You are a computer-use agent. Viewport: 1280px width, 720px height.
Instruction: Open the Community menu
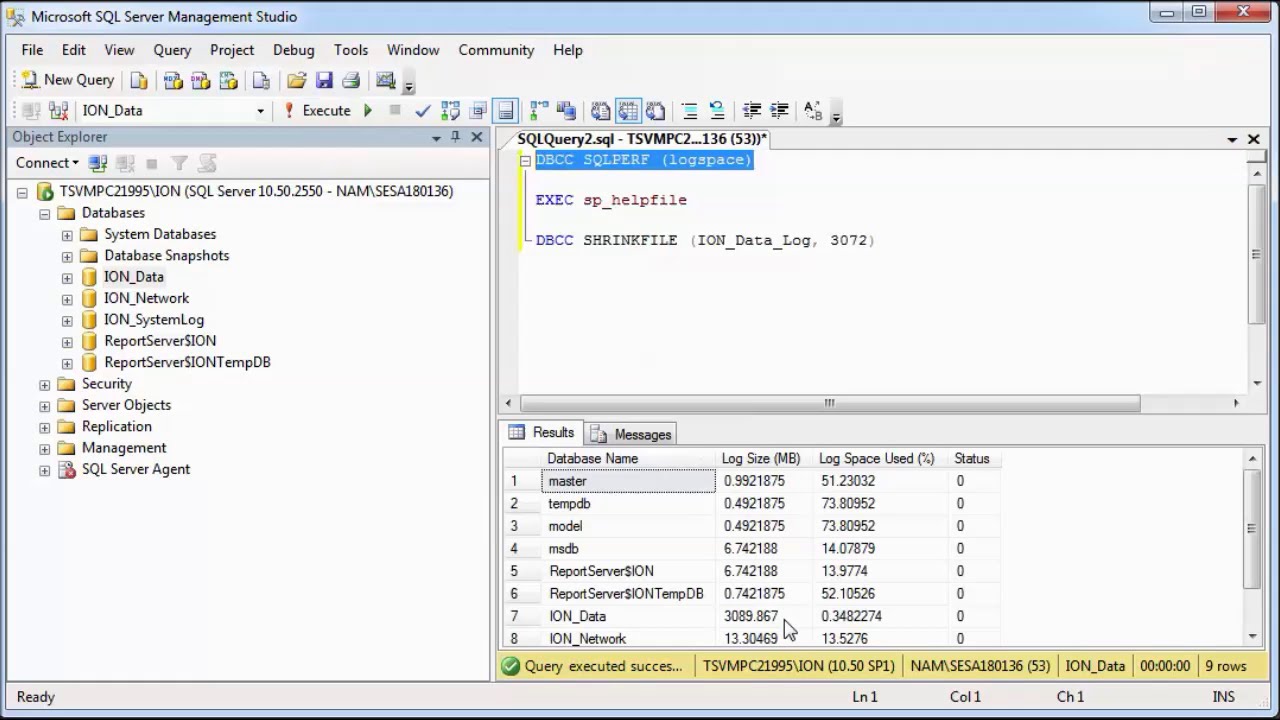click(496, 50)
